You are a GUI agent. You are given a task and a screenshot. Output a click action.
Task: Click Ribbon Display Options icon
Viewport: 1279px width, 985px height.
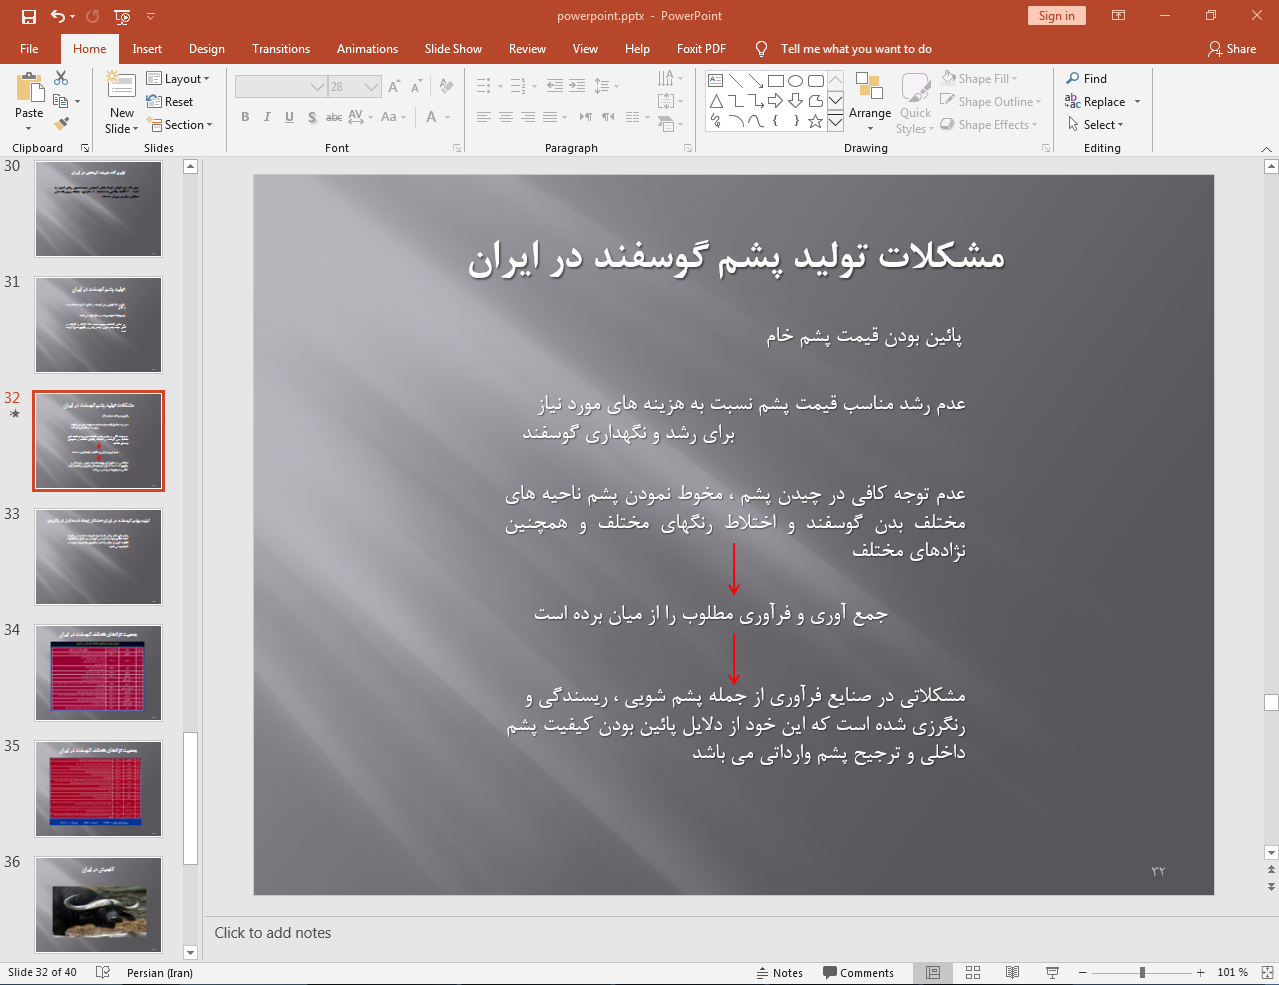click(x=1118, y=16)
